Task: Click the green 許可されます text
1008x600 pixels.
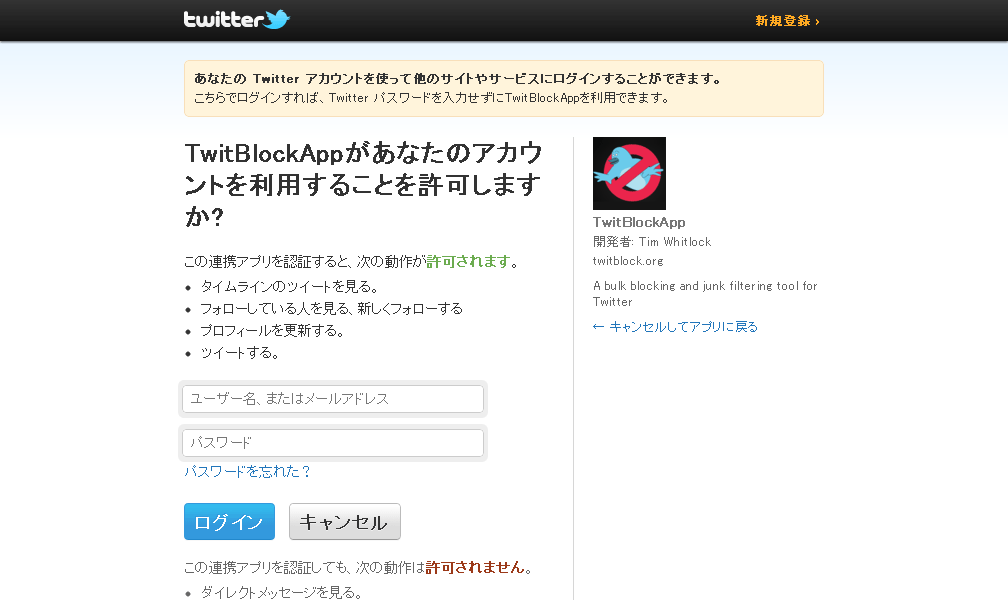Action: tap(469, 261)
